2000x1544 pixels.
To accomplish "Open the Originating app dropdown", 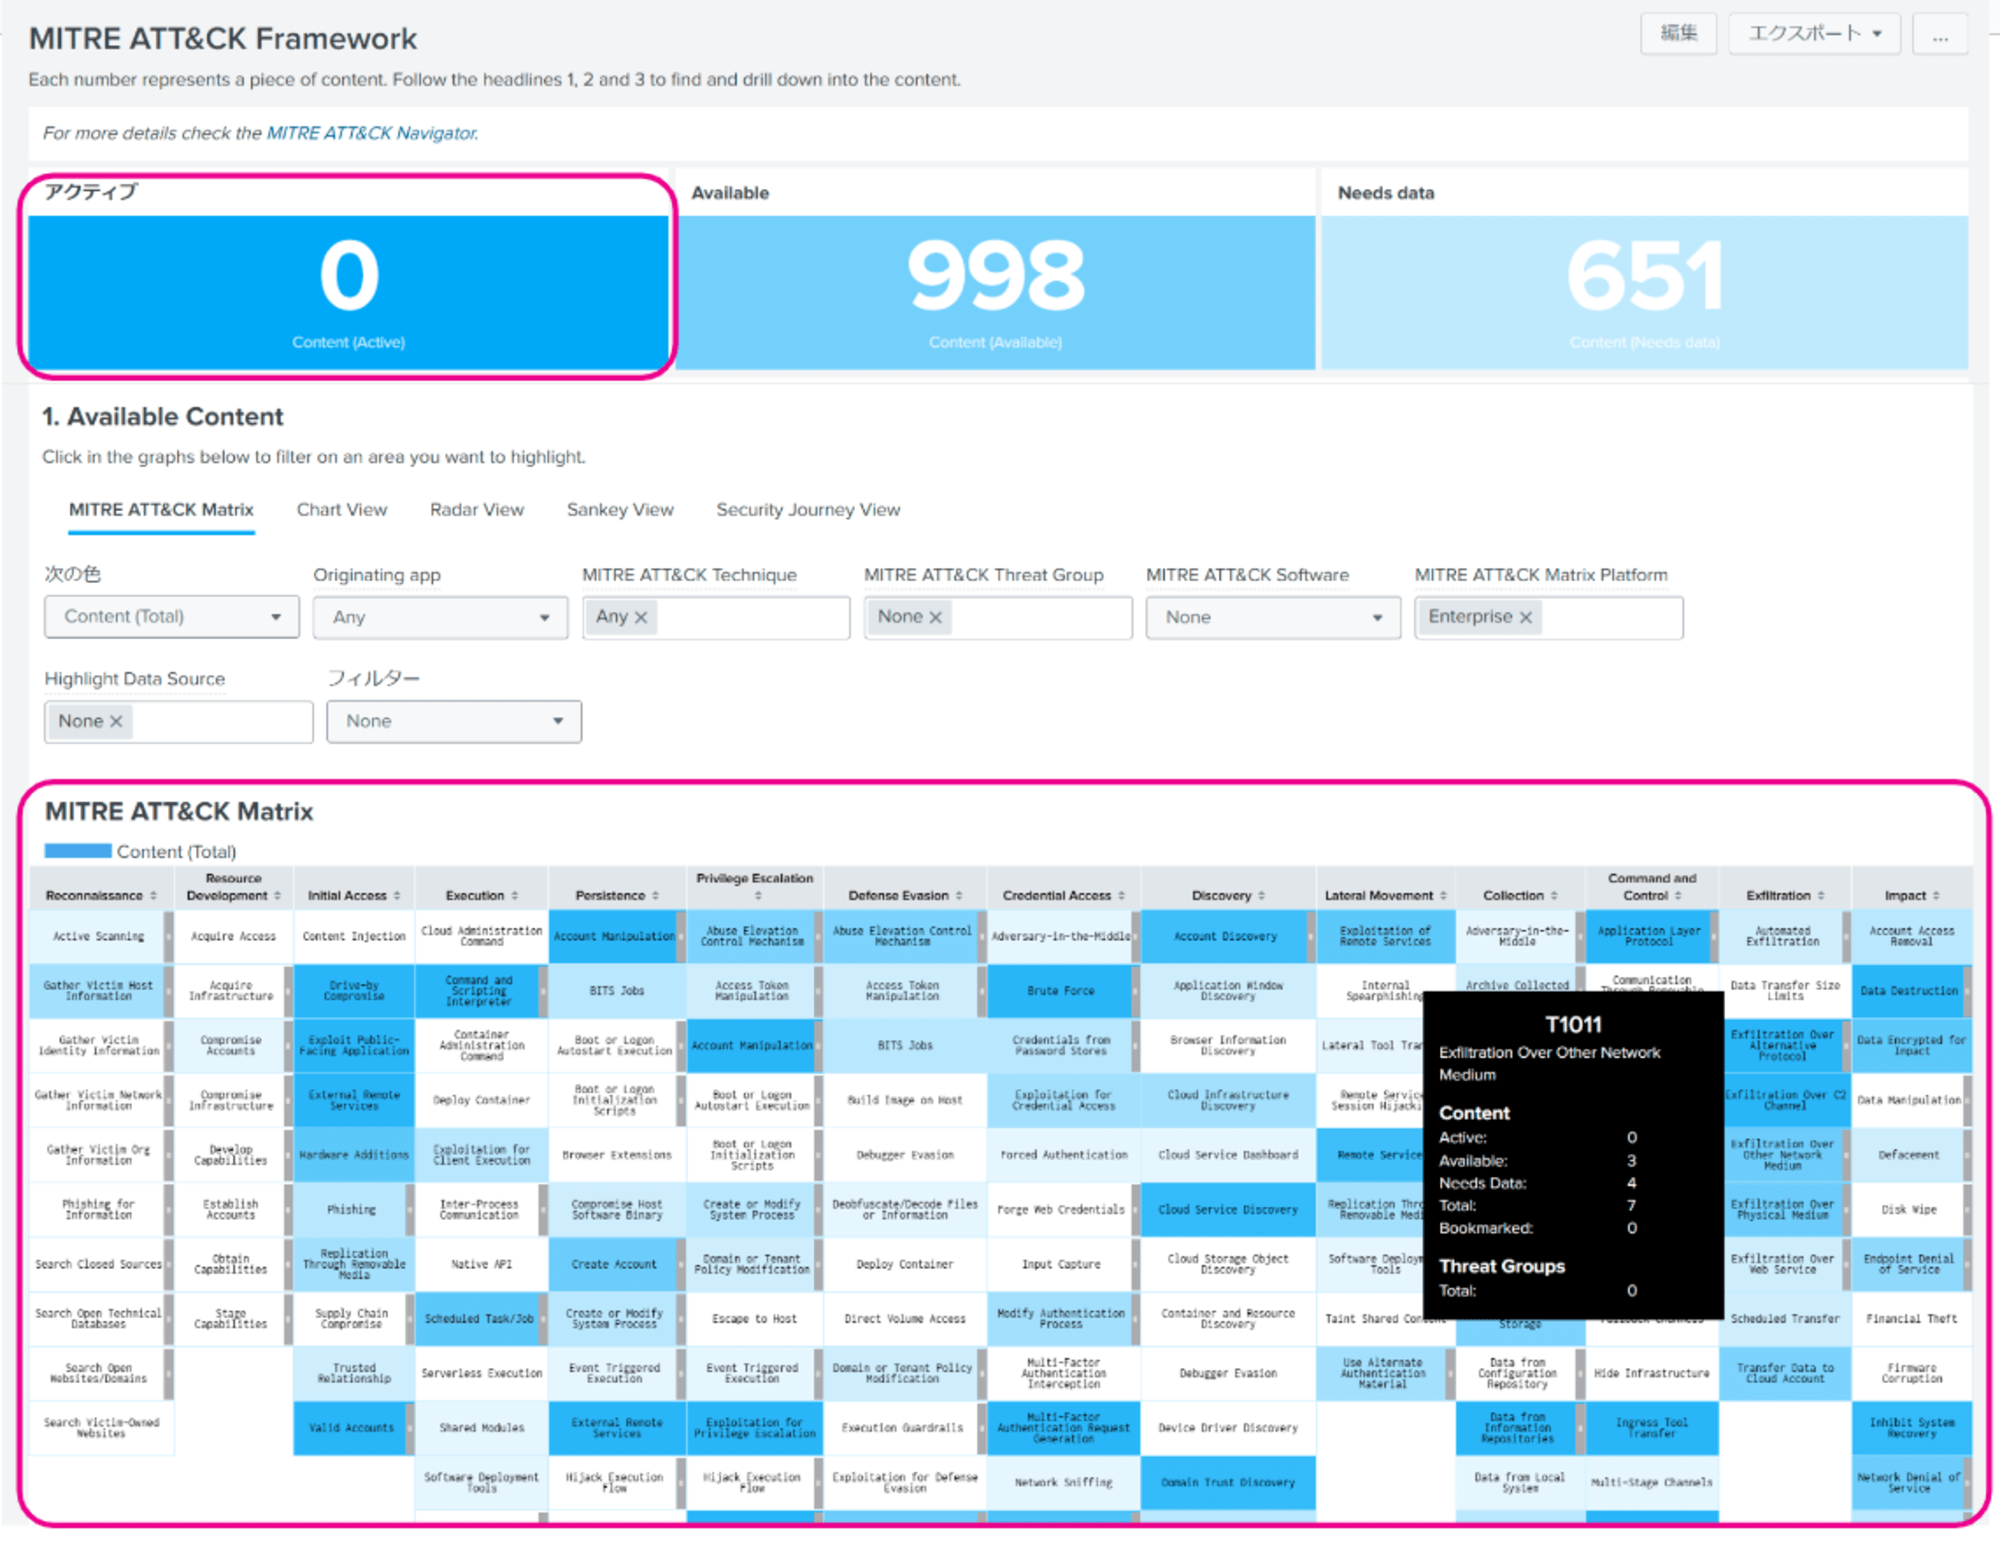I will pyautogui.click(x=440, y=617).
